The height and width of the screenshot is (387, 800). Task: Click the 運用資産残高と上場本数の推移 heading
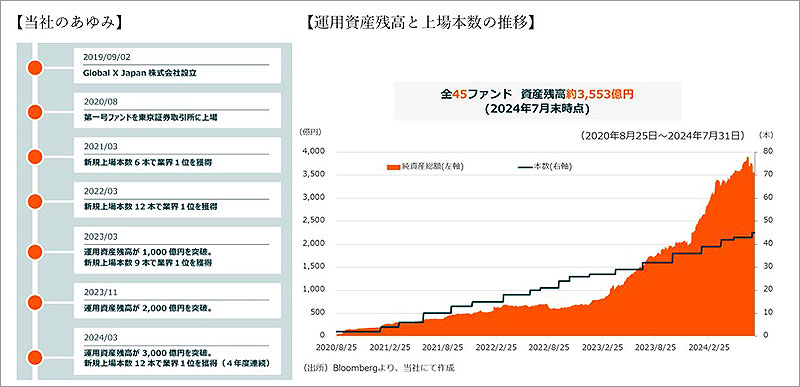tap(420, 24)
